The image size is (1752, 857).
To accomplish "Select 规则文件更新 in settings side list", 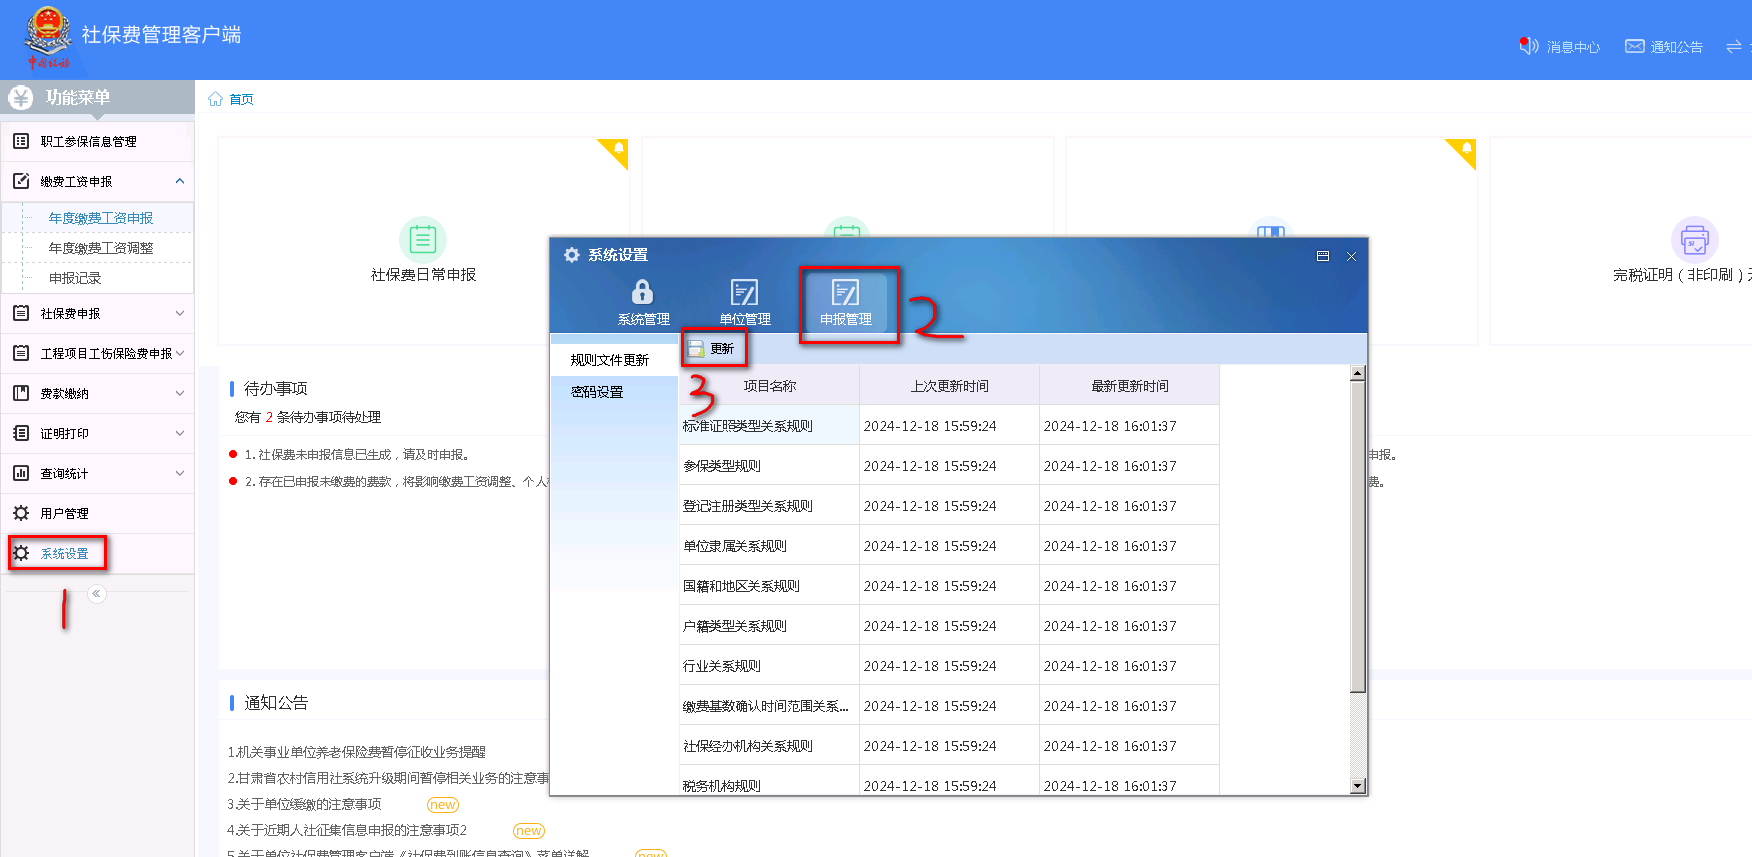I will [609, 360].
